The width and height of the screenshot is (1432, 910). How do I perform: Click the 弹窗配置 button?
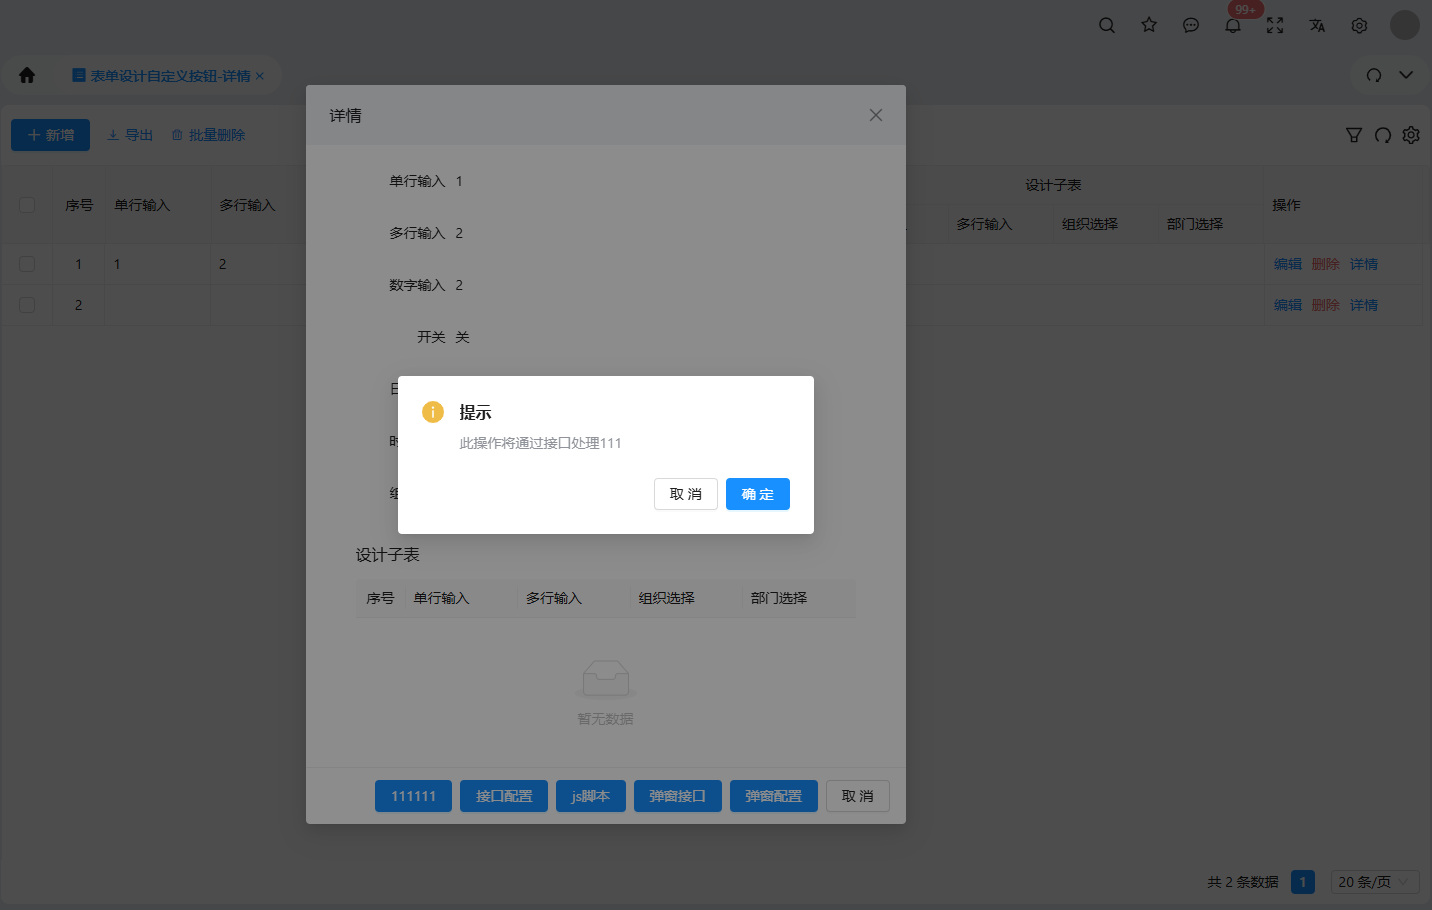point(774,796)
